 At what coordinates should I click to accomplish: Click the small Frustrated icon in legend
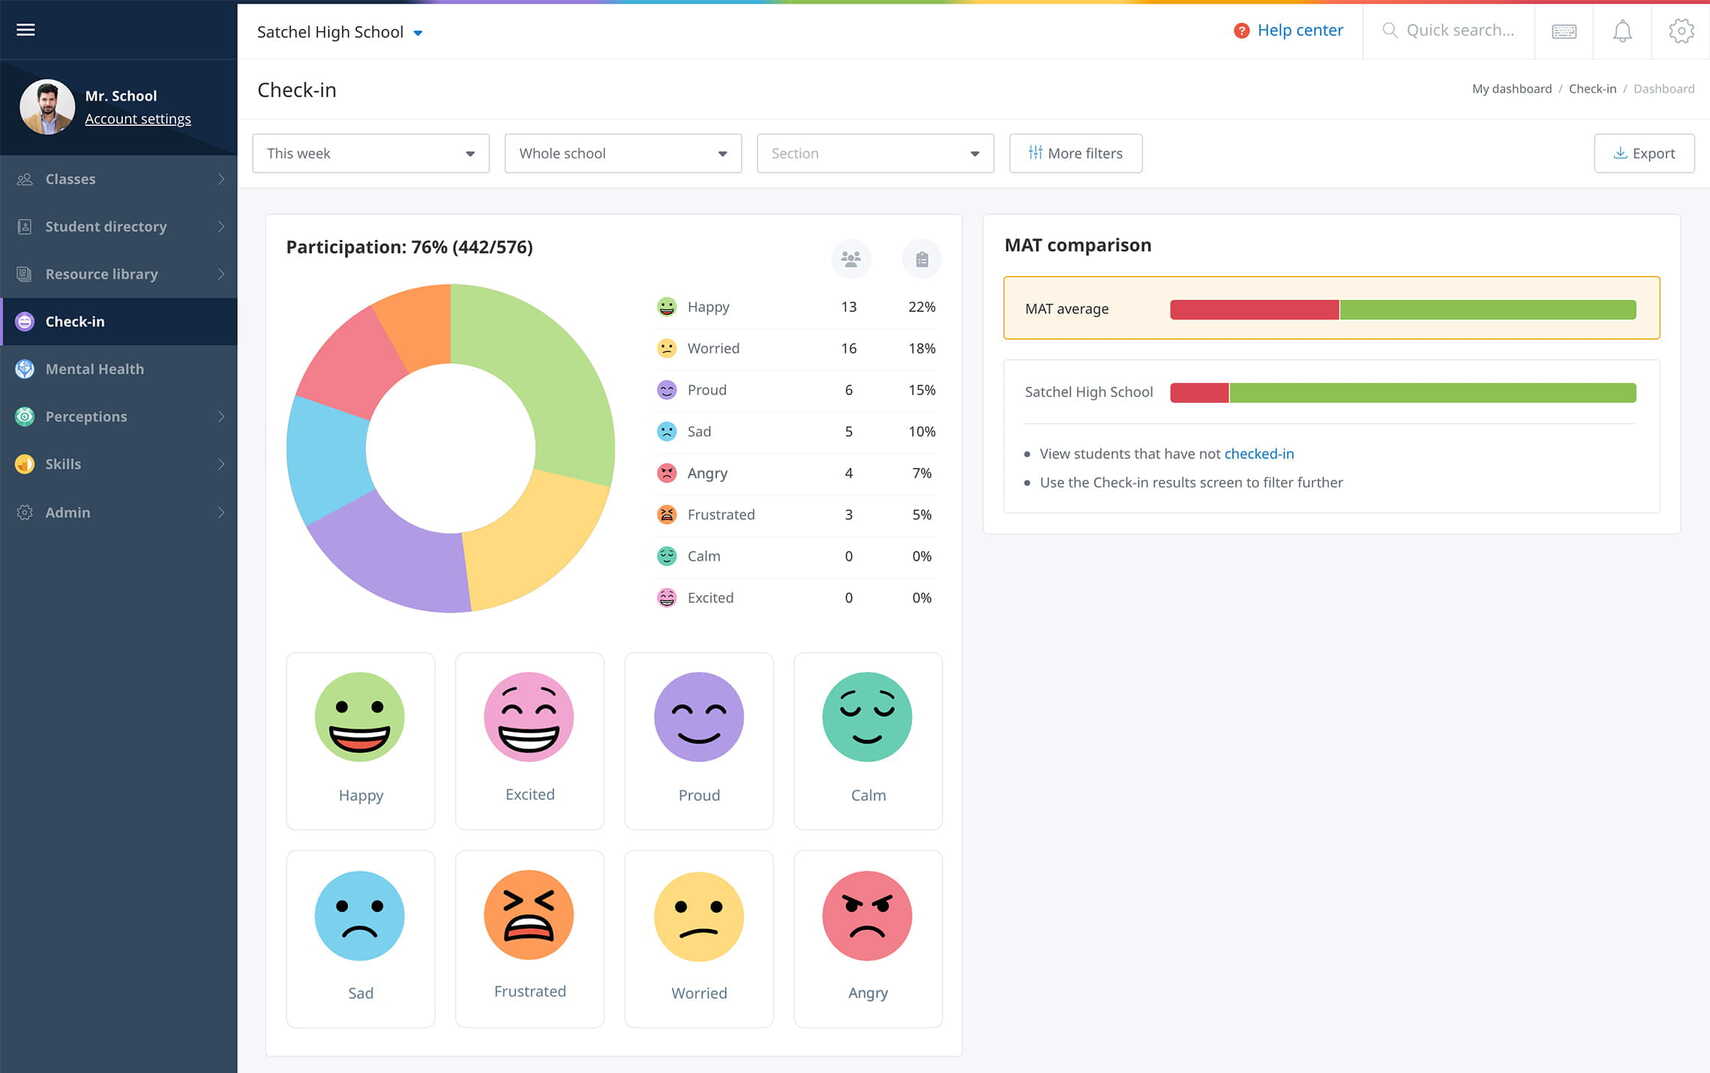coord(667,514)
